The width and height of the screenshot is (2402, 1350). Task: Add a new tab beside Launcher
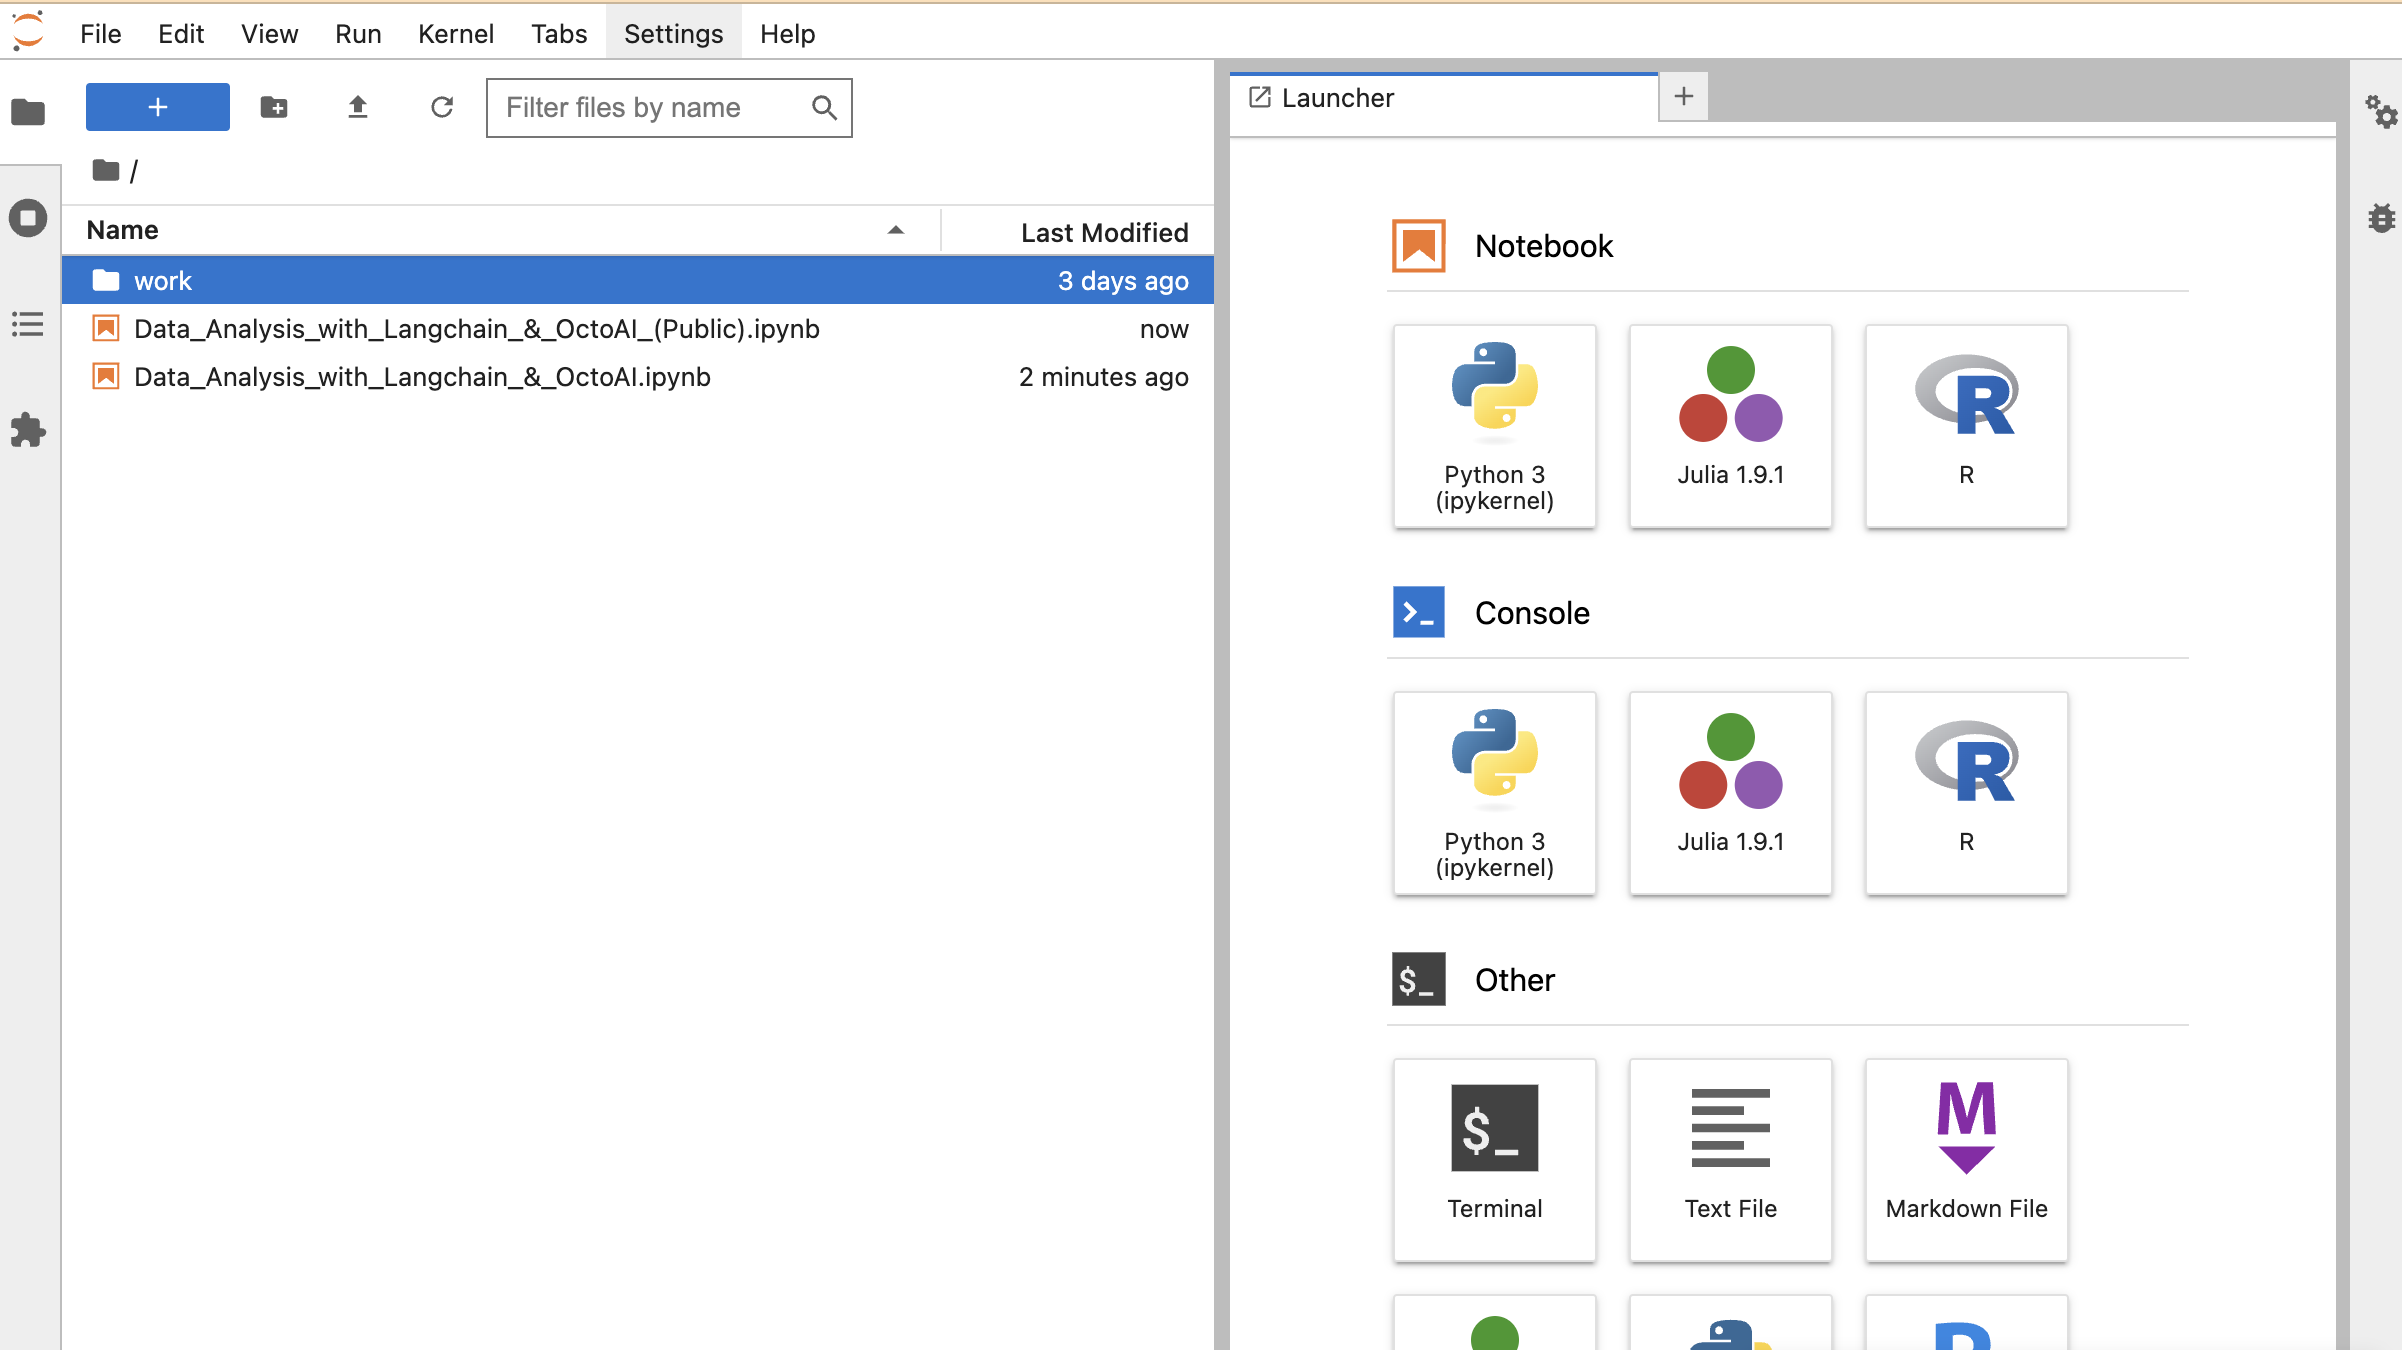click(x=1684, y=97)
